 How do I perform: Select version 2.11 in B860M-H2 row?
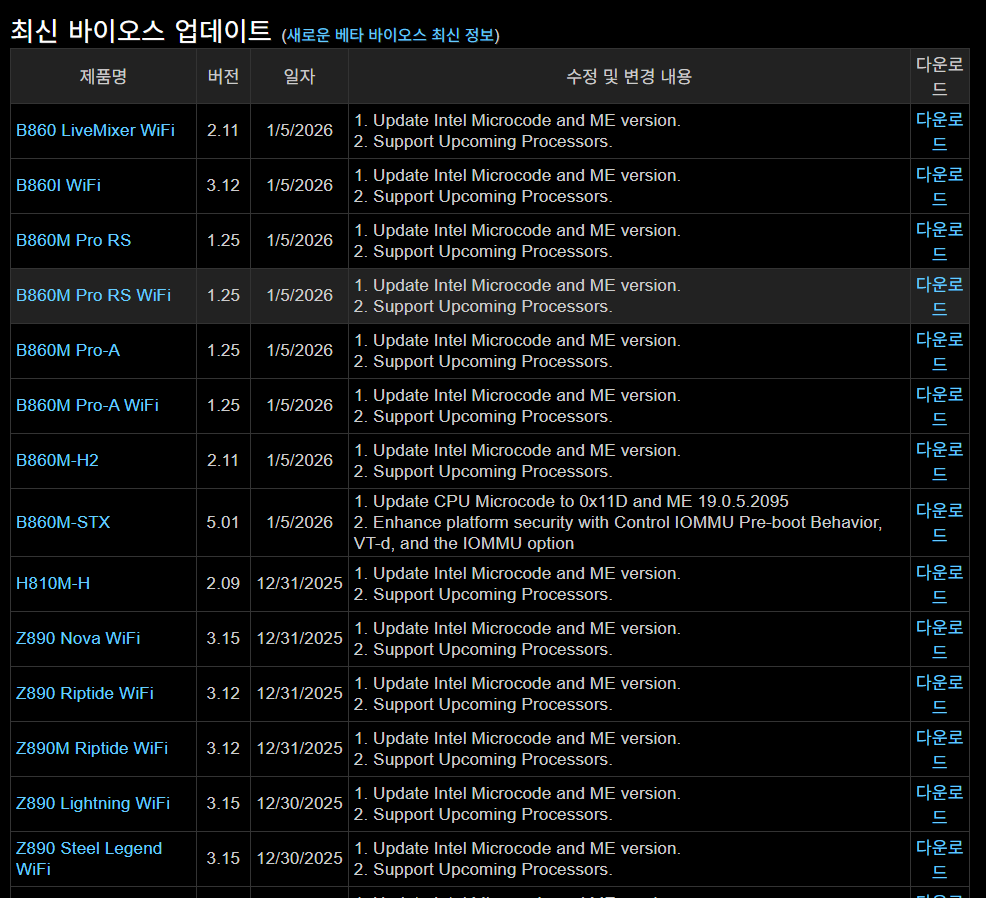[223, 460]
